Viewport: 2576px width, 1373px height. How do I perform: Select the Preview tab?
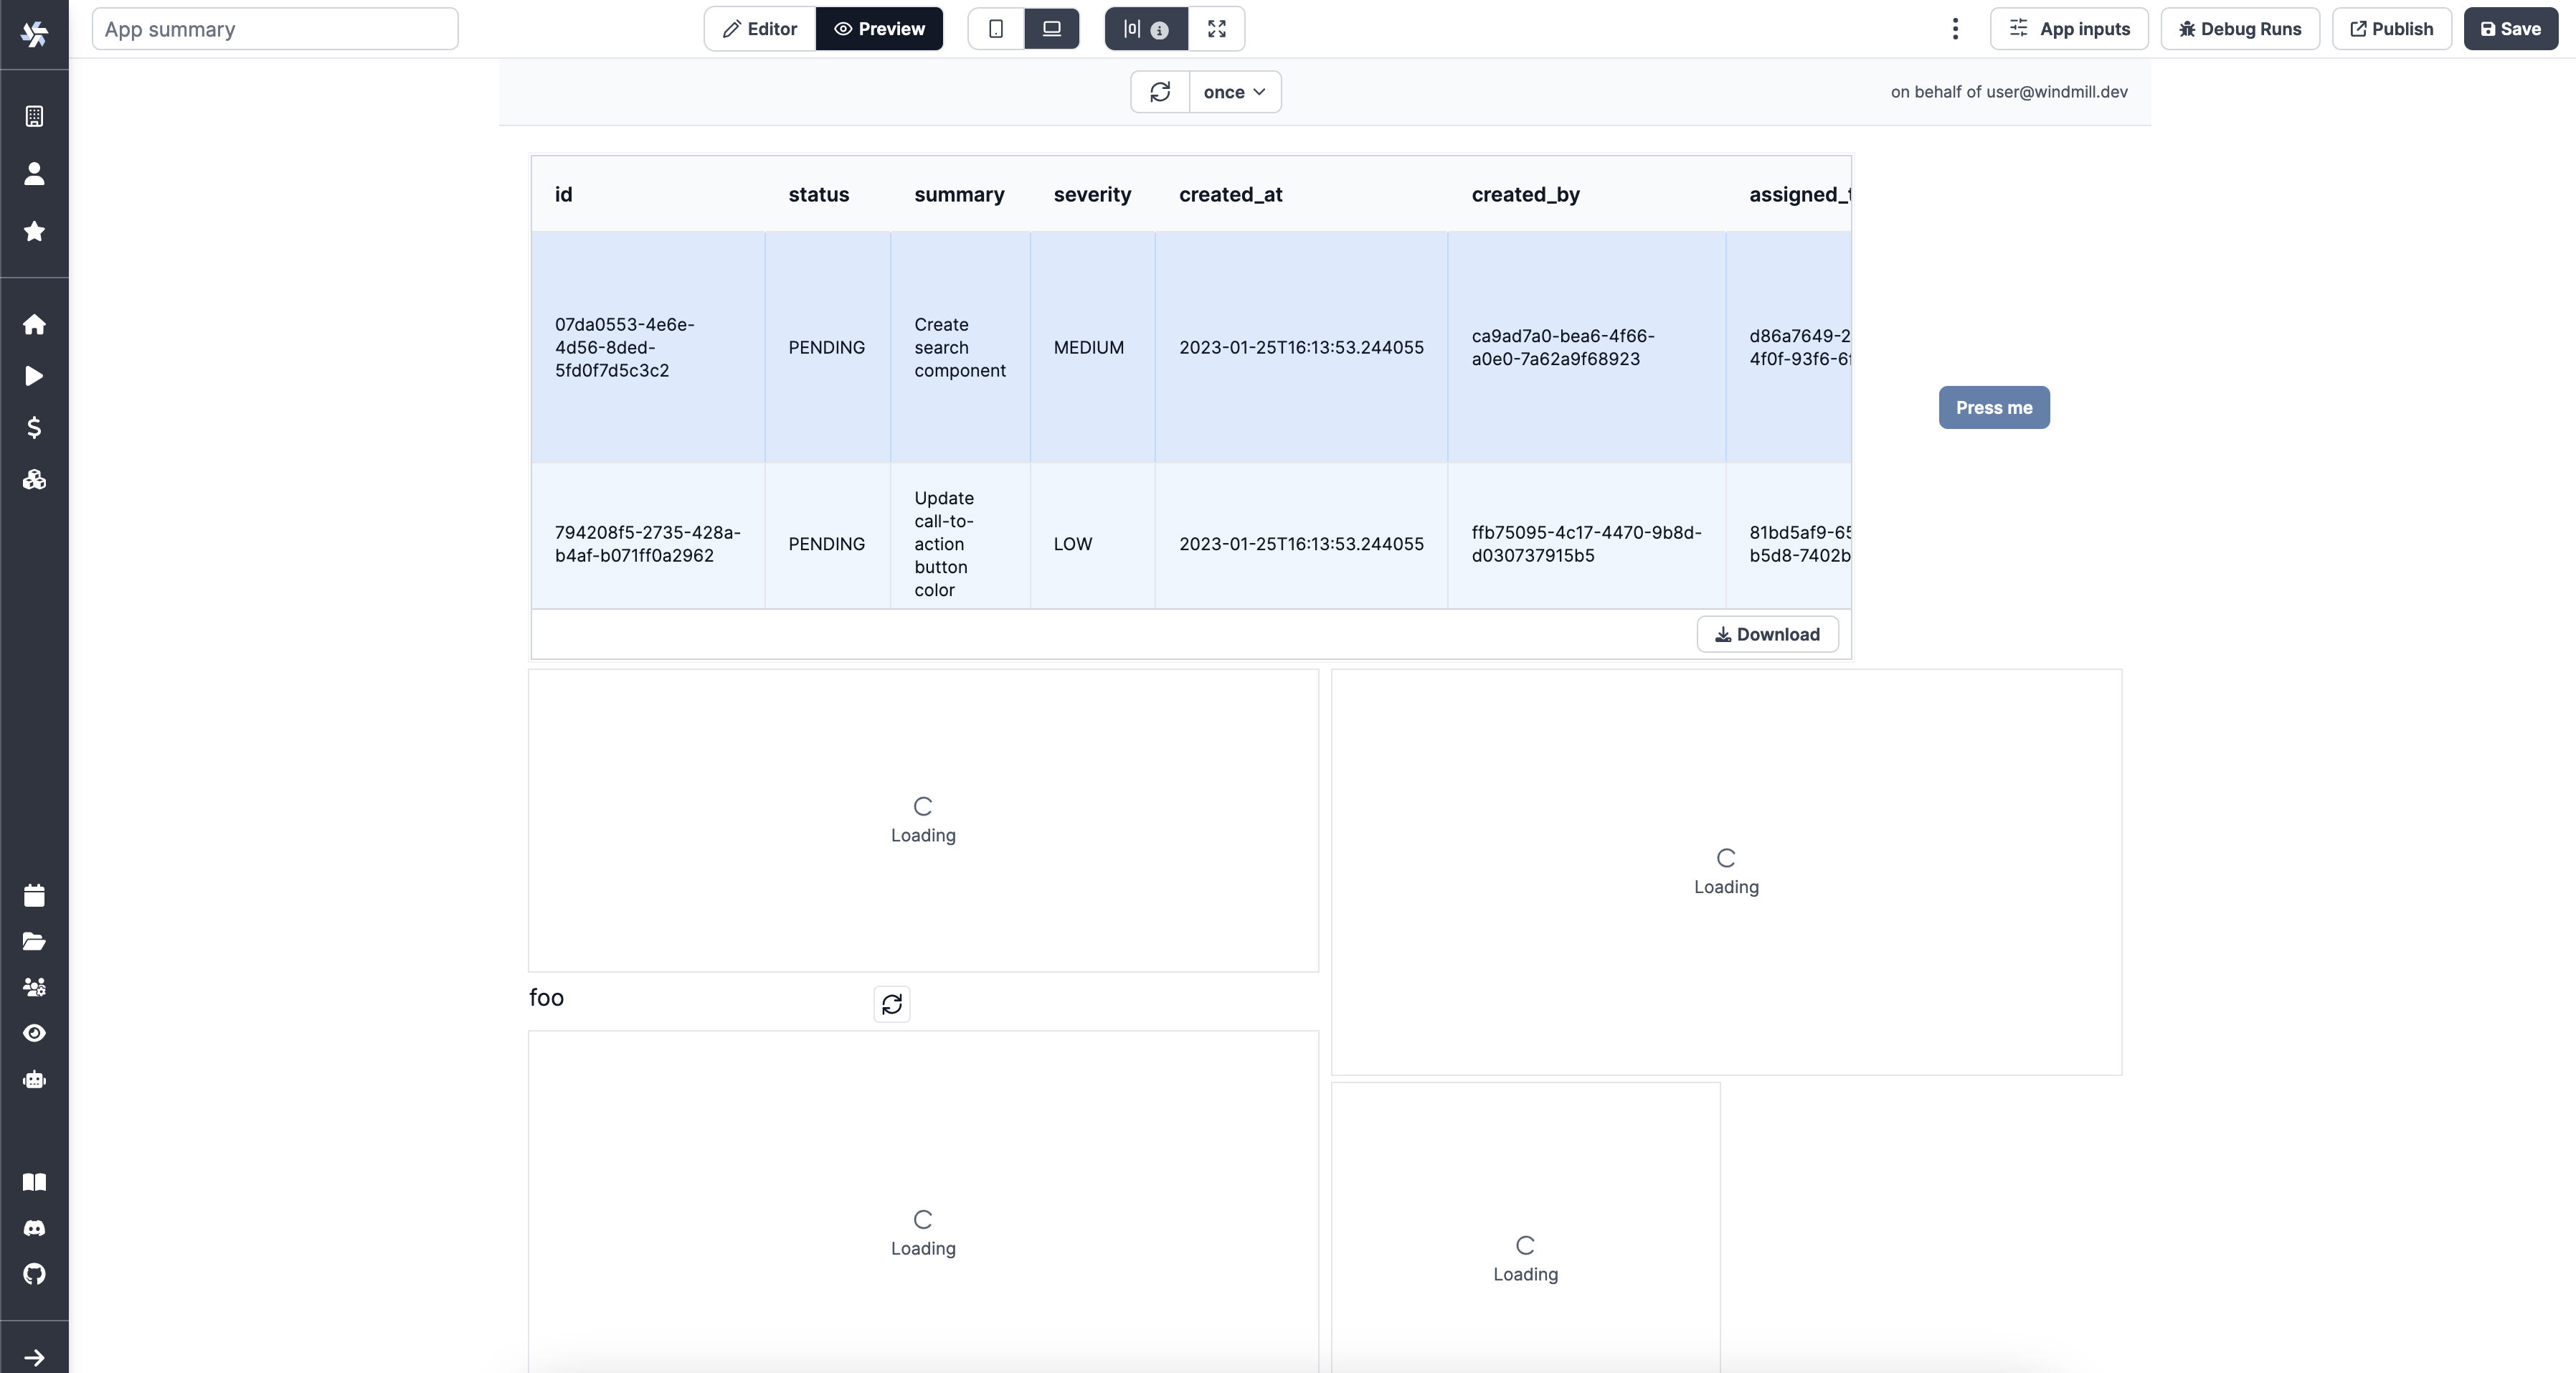click(x=879, y=29)
